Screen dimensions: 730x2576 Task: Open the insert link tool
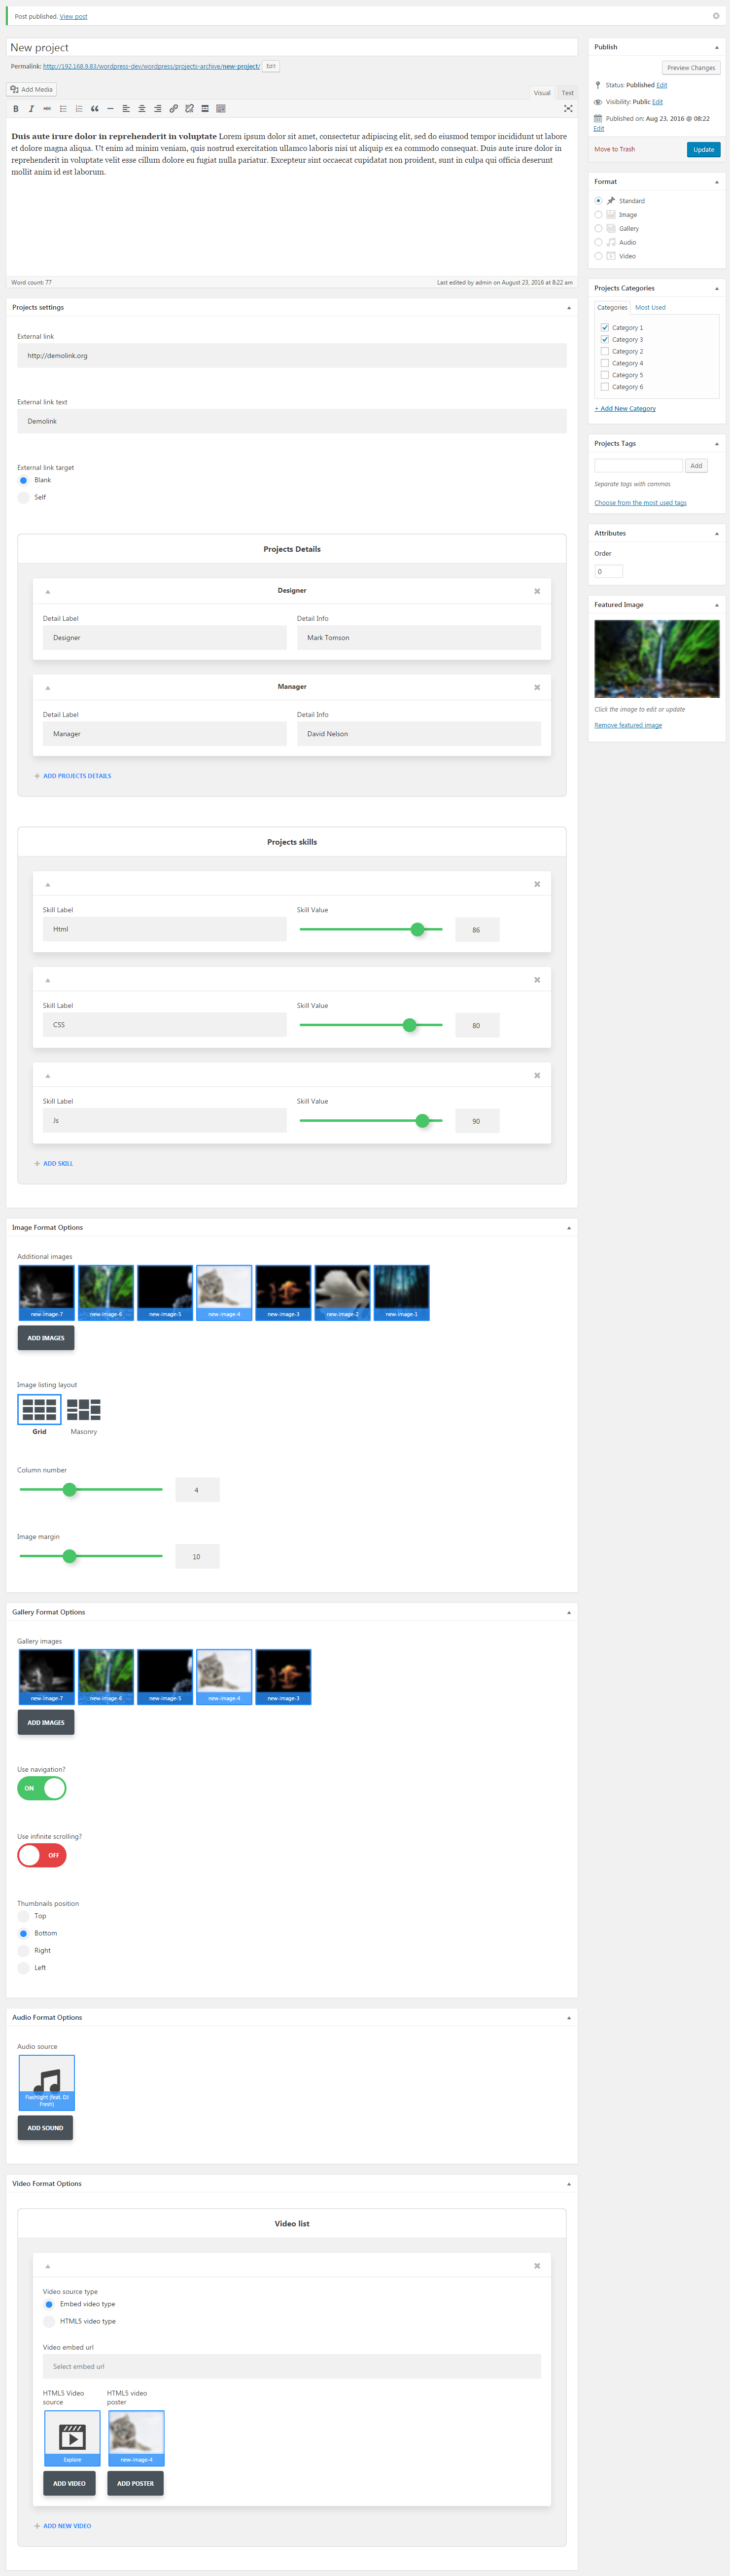coord(173,109)
